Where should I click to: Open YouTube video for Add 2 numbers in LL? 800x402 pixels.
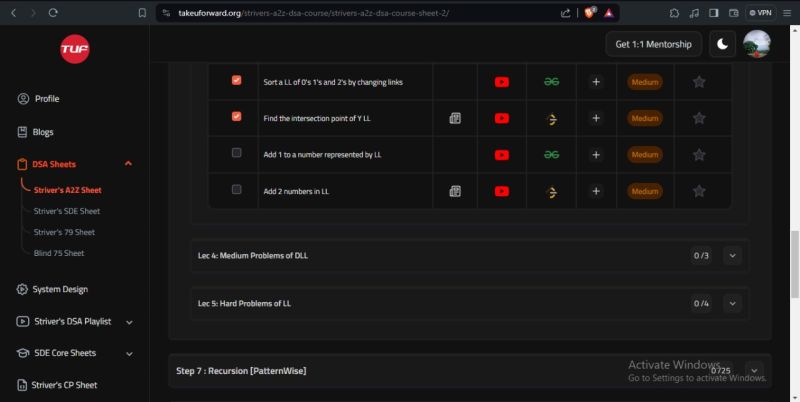502,192
